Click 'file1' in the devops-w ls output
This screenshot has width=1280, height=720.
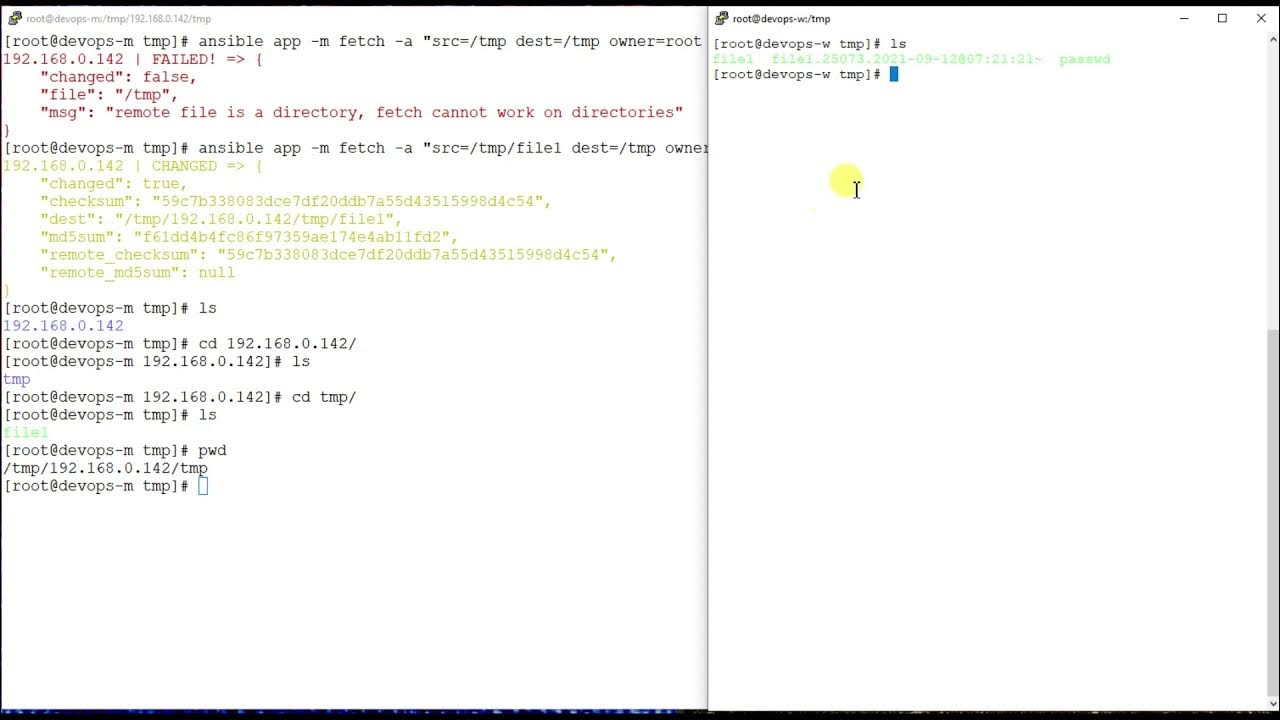coord(733,59)
